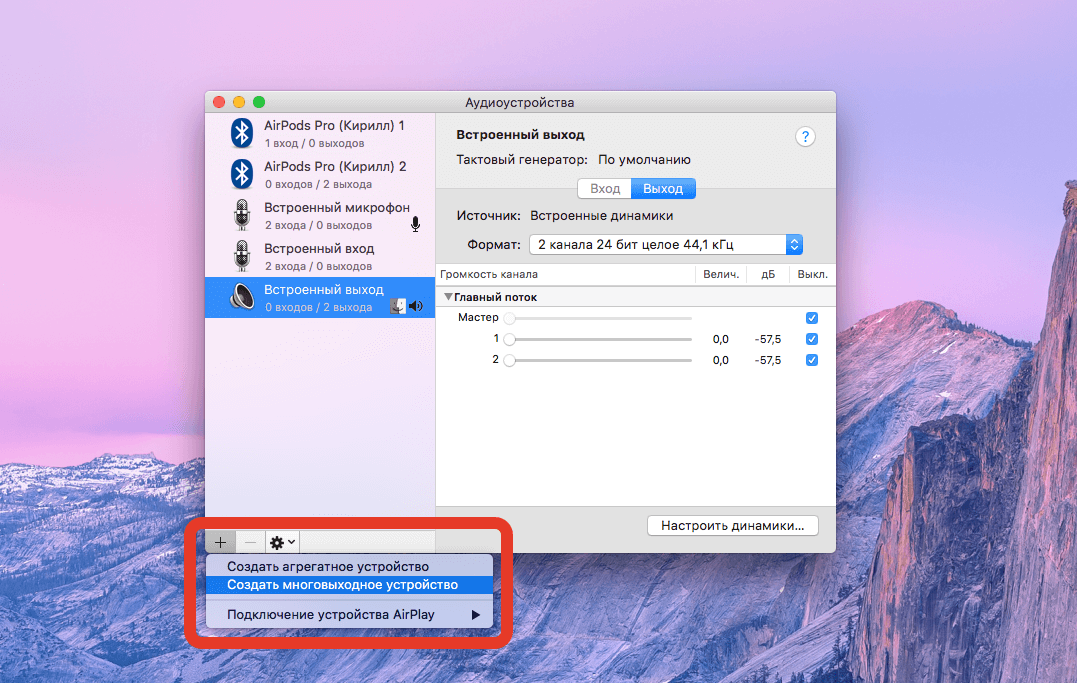Viewport: 1077px width, 683px height.
Task: Toggle mute checkbox for Мастер channel
Action: [811, 318]
